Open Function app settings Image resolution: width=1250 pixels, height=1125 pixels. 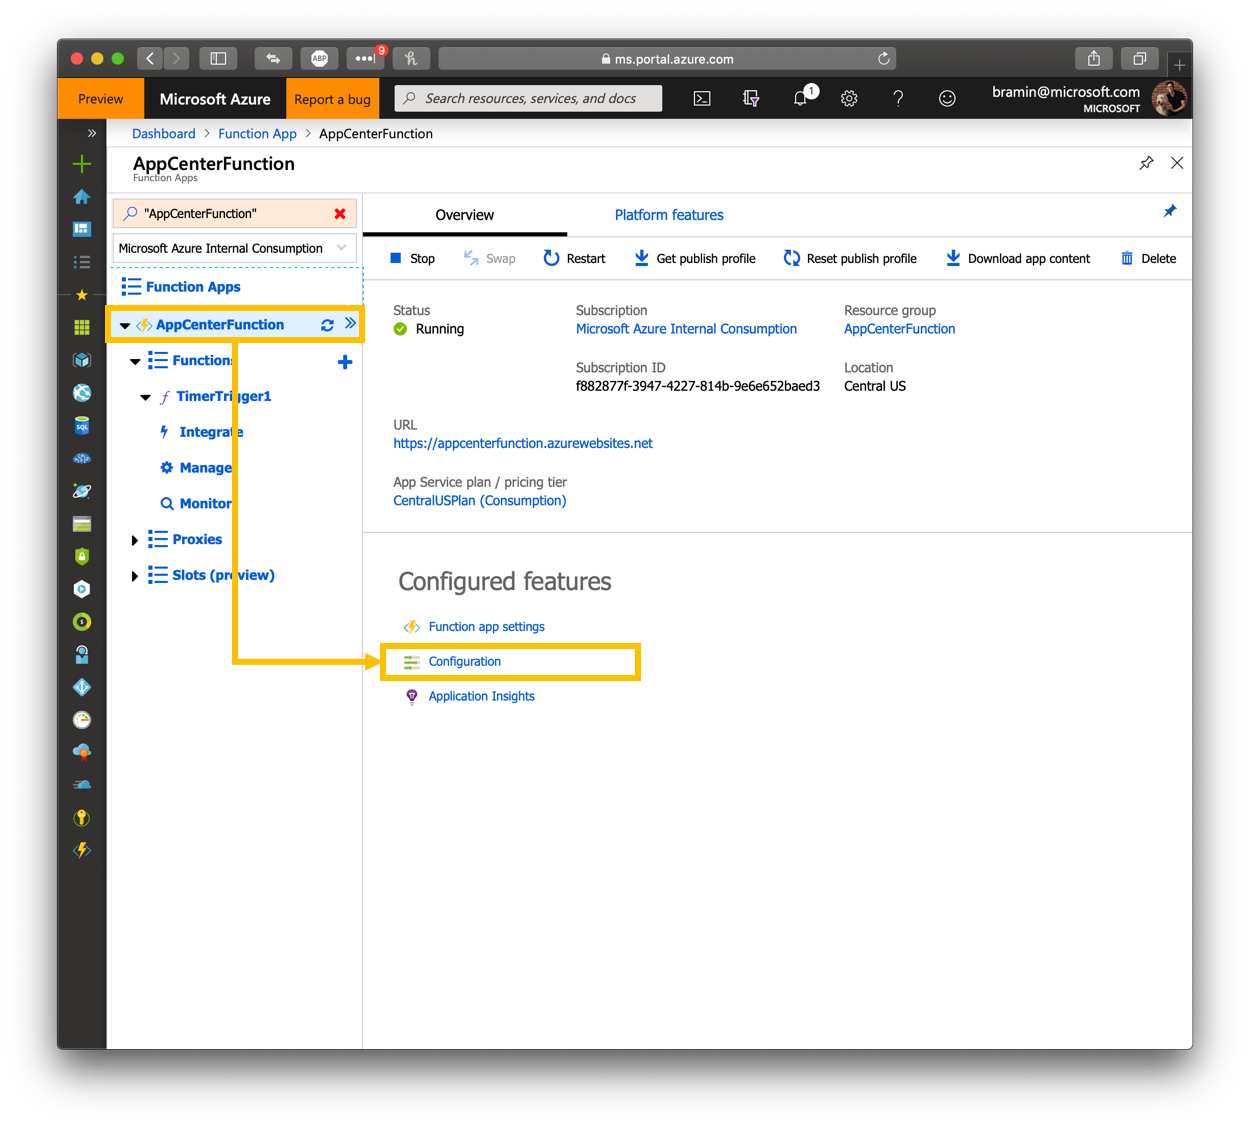coord(486,627)
